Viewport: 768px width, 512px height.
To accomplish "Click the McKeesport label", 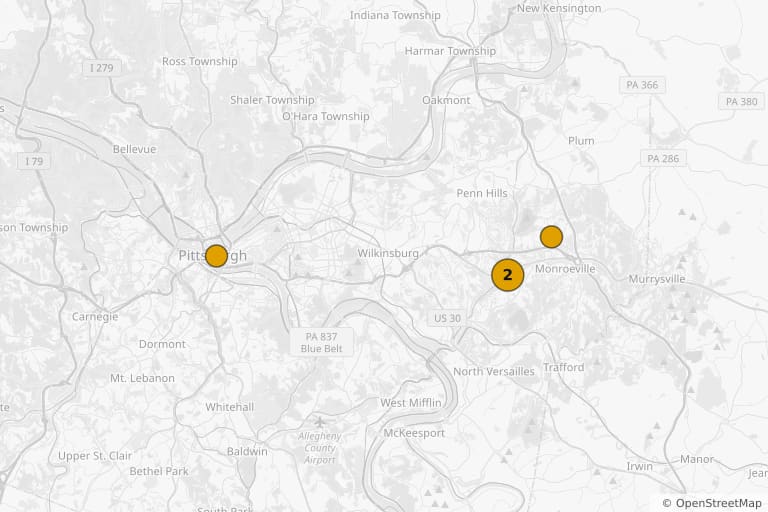I will click(x=414, y=433).
